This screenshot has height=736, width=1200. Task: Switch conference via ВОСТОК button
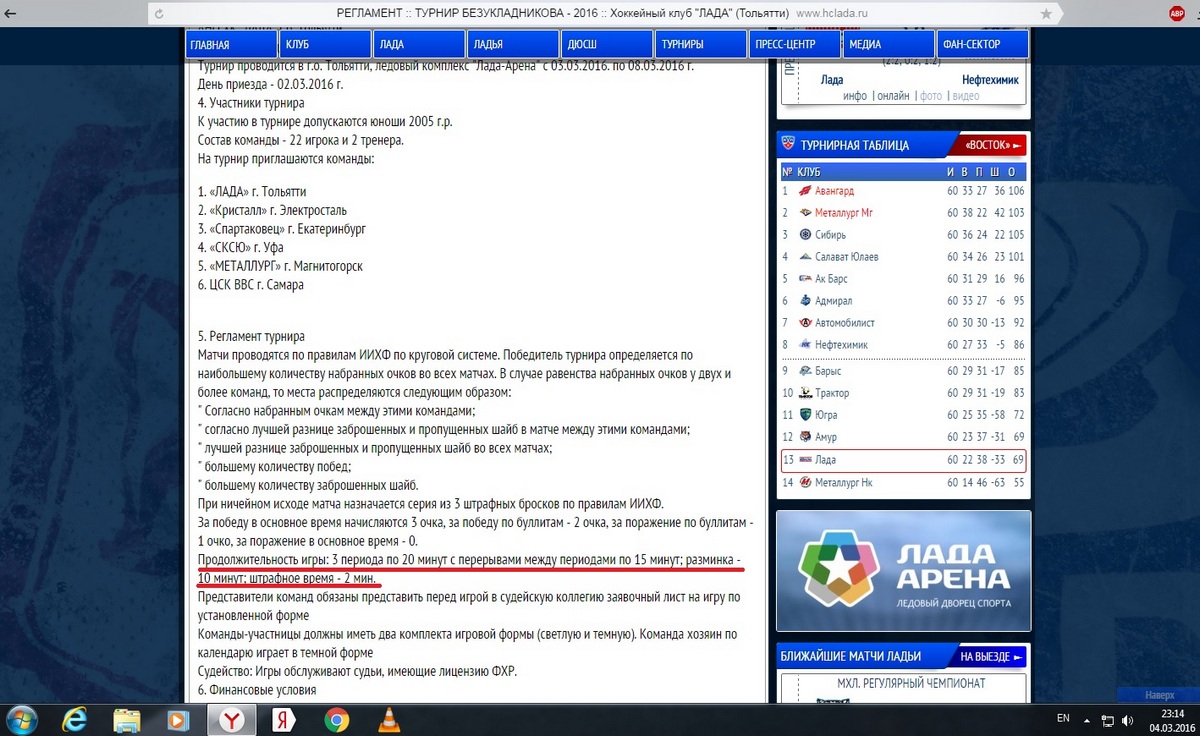994,145
